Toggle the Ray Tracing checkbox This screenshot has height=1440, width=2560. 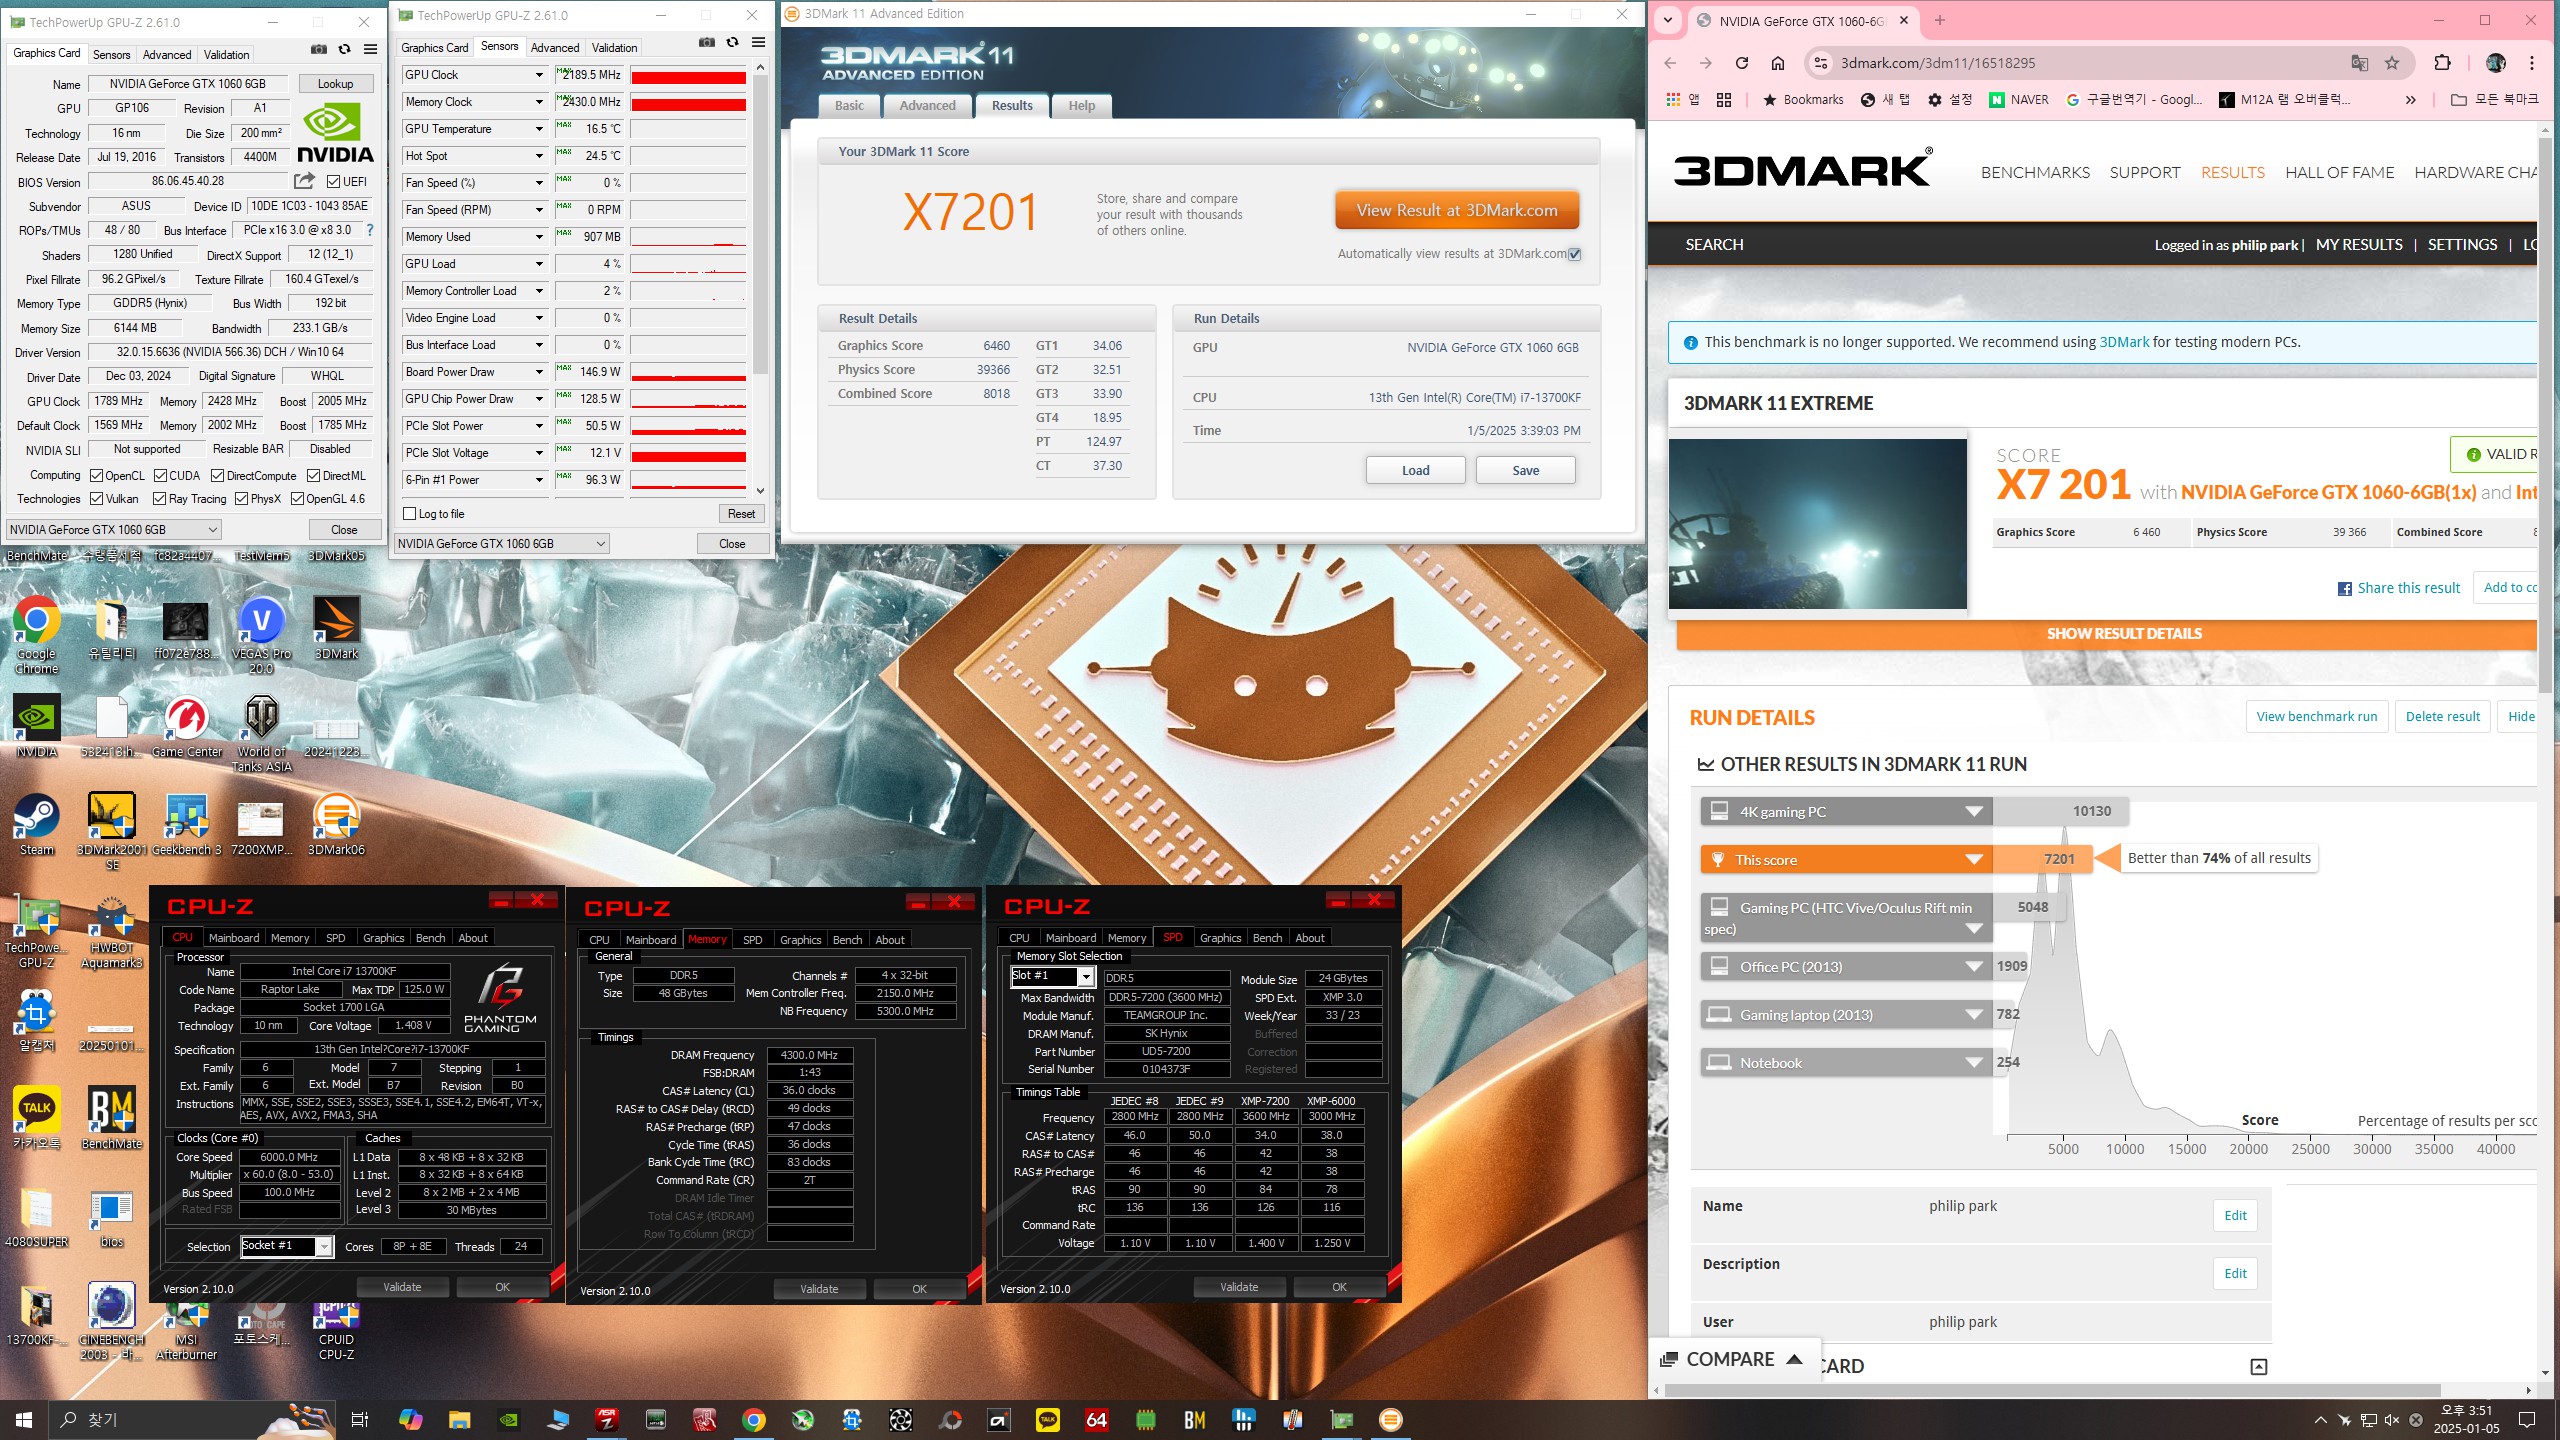pos(159,499)
